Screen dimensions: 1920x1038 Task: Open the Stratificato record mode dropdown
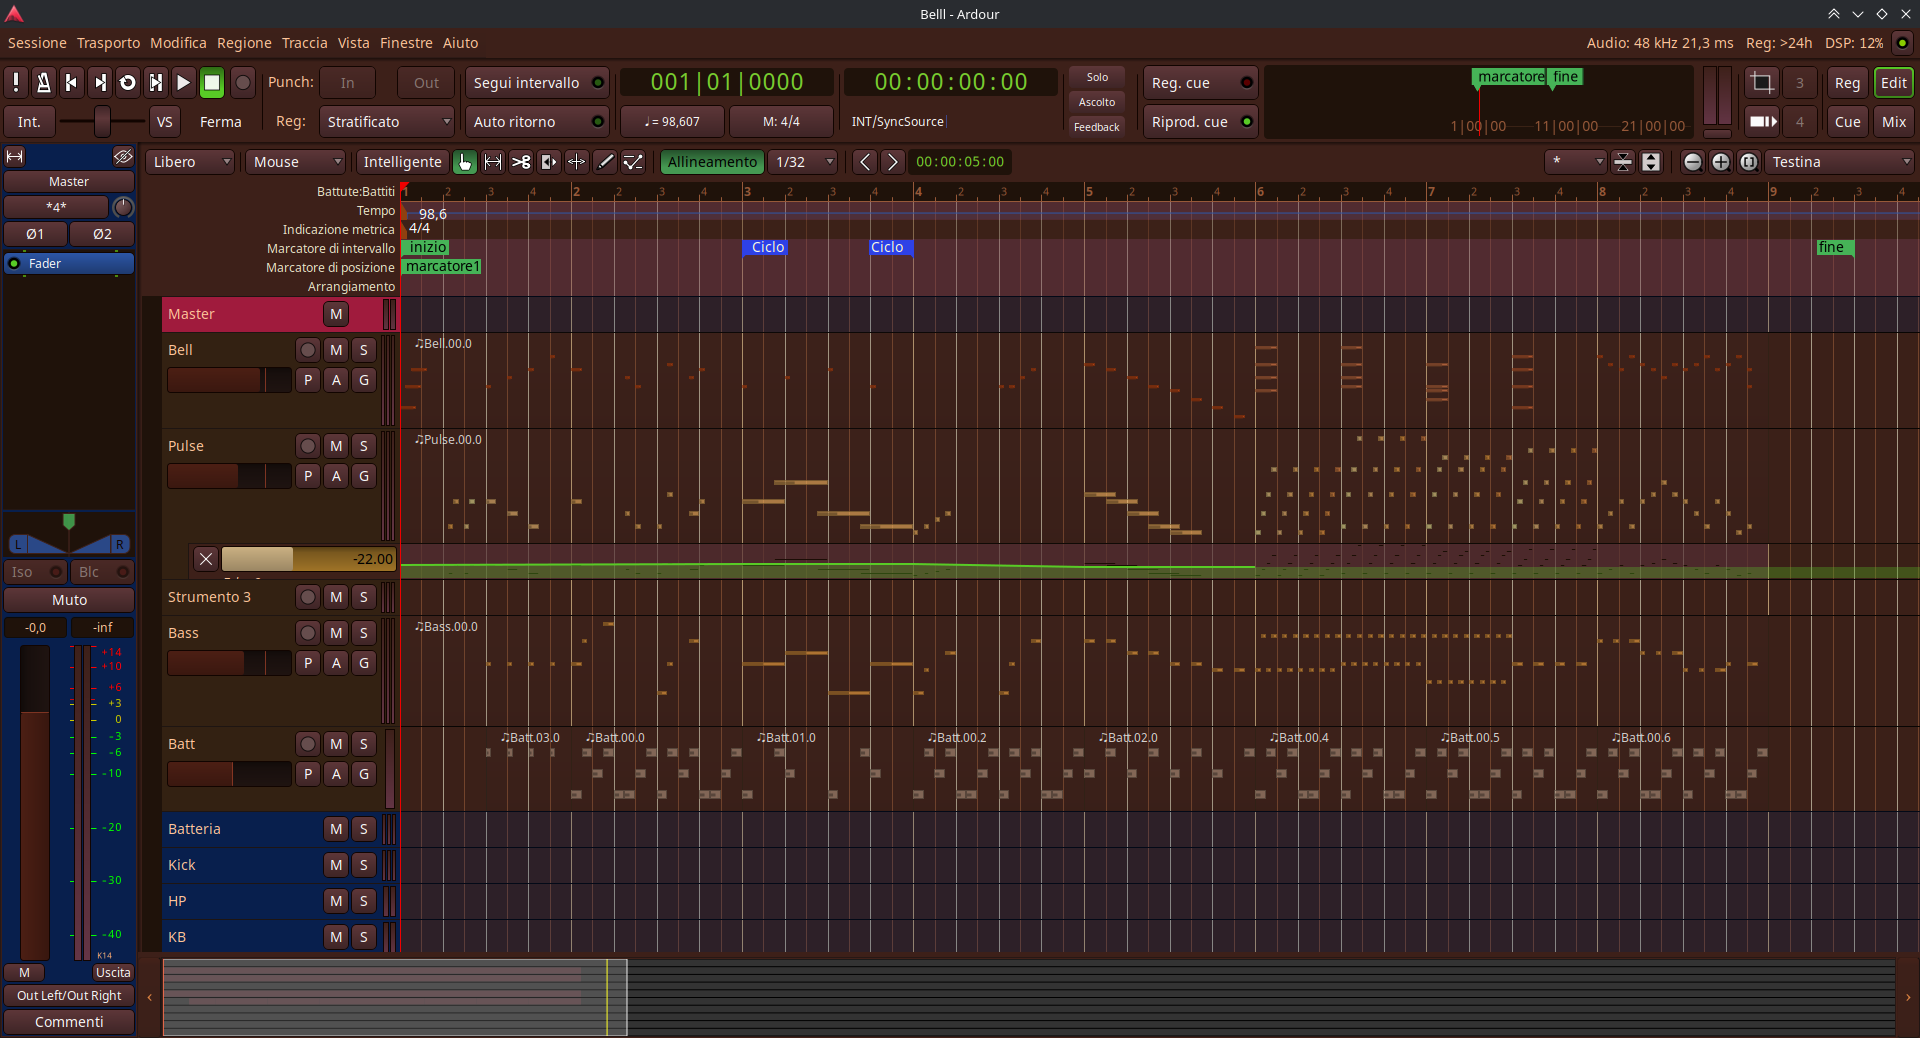coord(387,122)
